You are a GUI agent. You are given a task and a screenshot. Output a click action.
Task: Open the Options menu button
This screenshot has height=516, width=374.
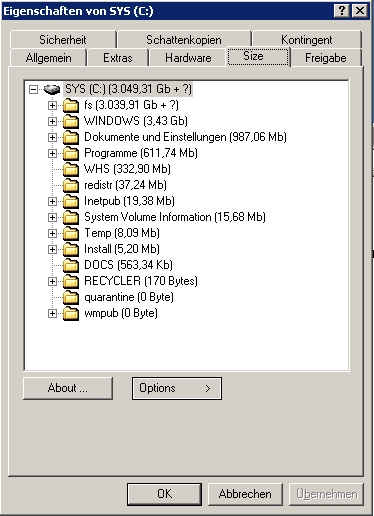tap(177, 388)
